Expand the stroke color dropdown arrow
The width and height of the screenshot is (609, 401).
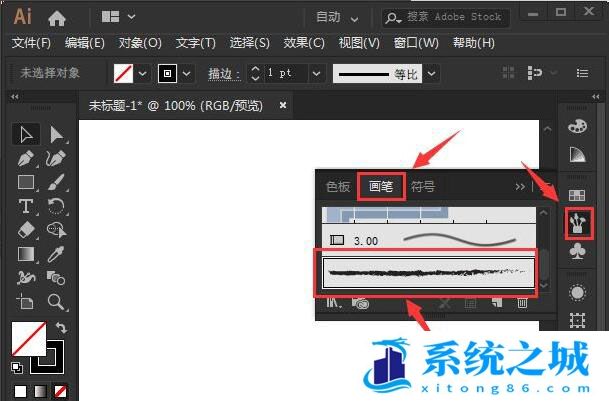point(186,73)
